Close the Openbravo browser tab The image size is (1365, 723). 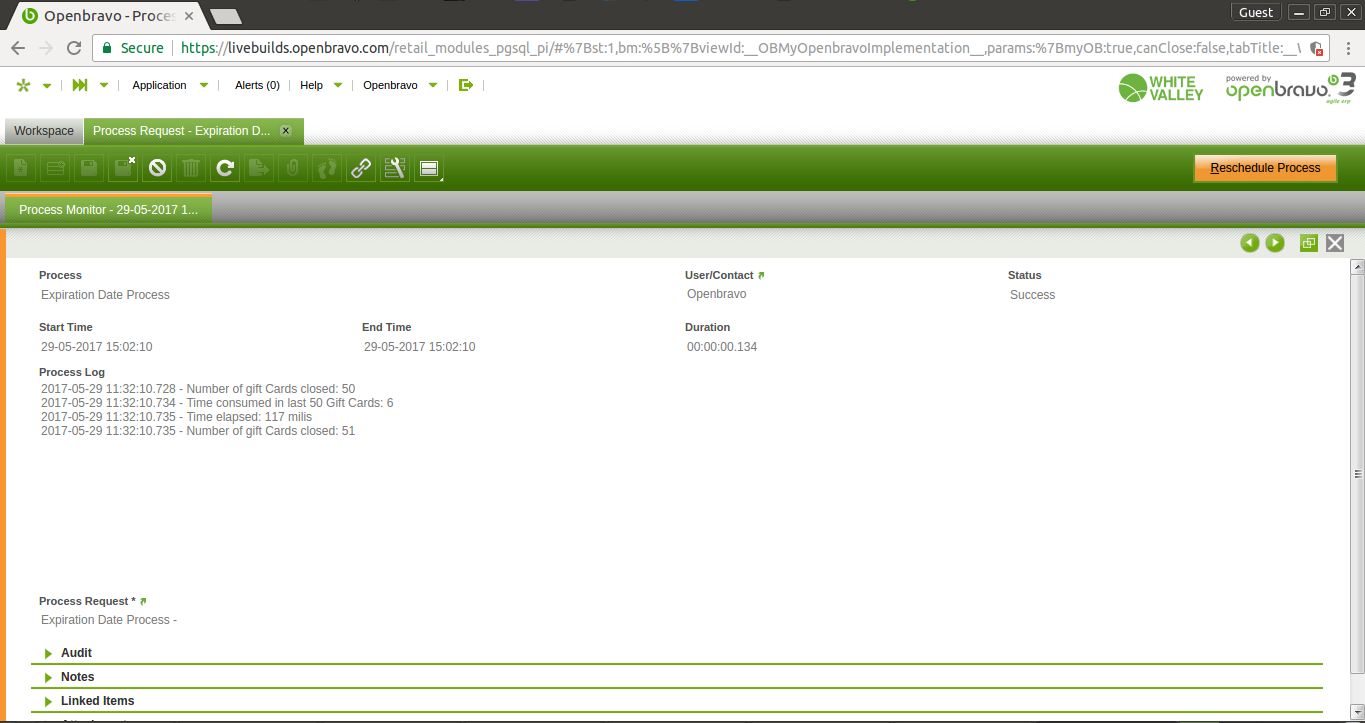click(x=190, y=15)
